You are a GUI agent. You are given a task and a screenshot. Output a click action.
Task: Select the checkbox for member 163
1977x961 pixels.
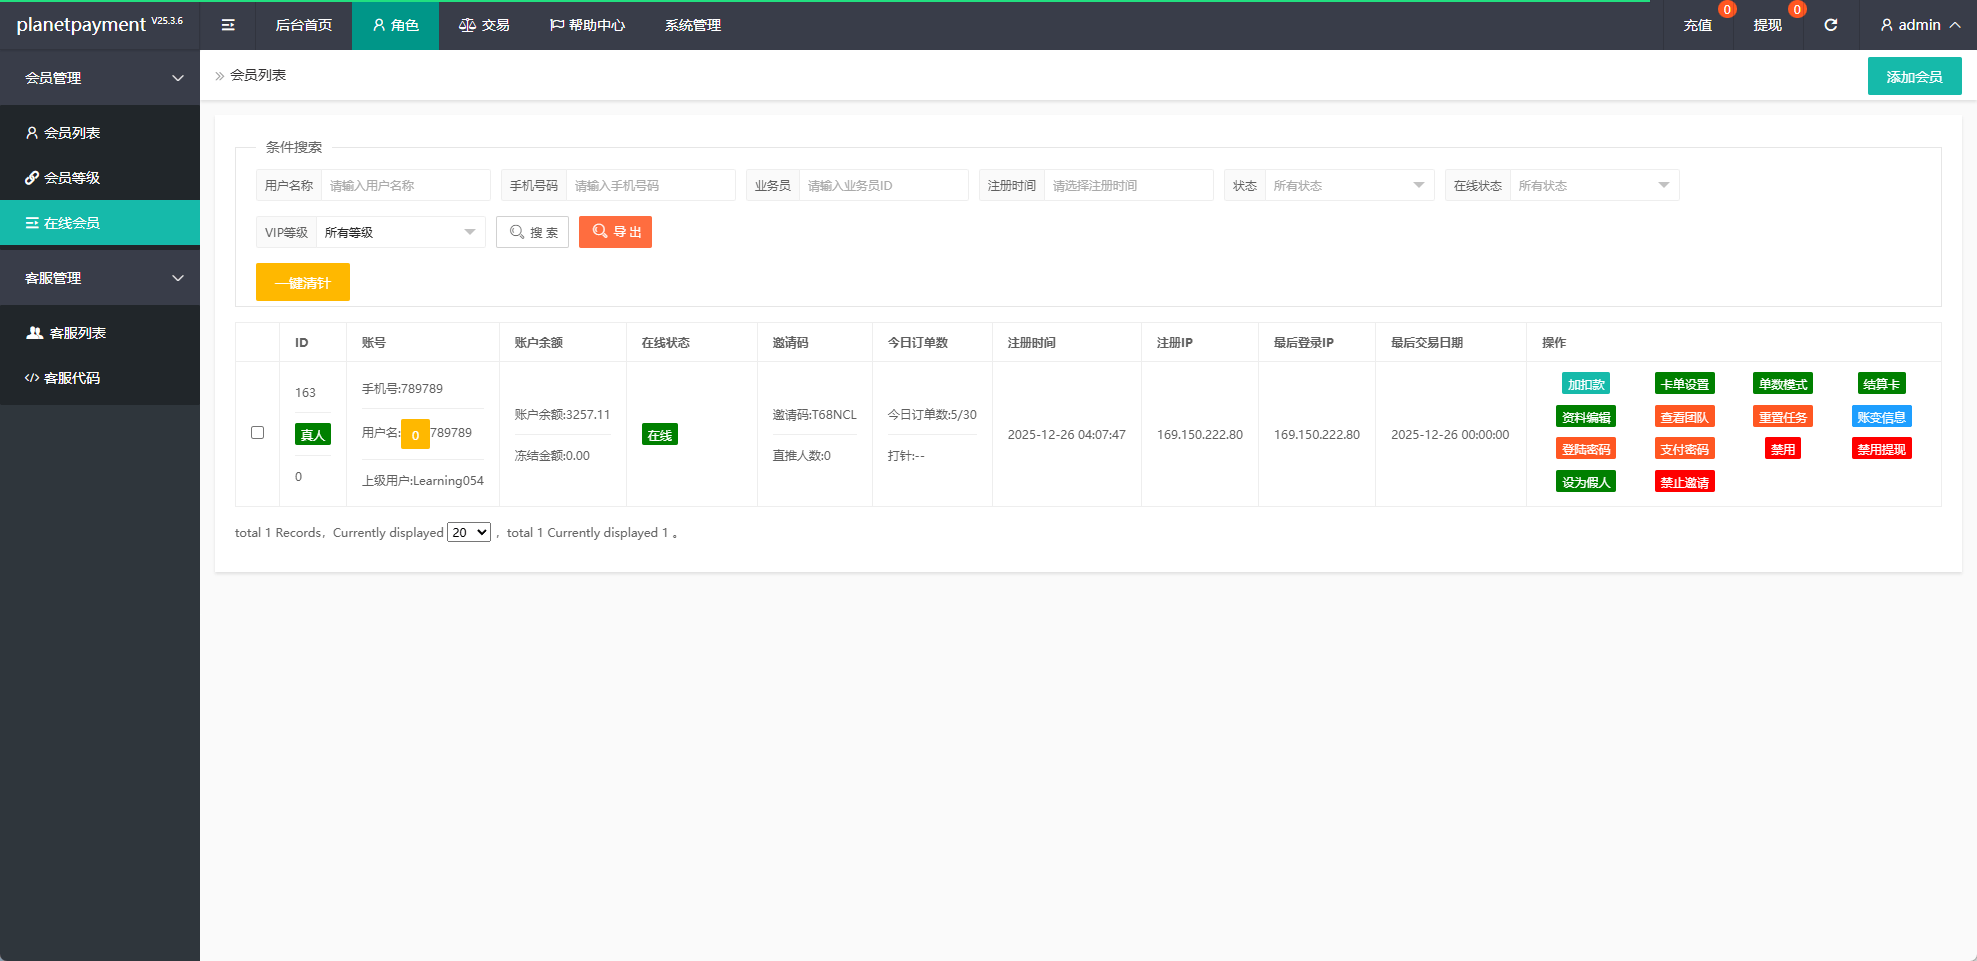(257, 433)
